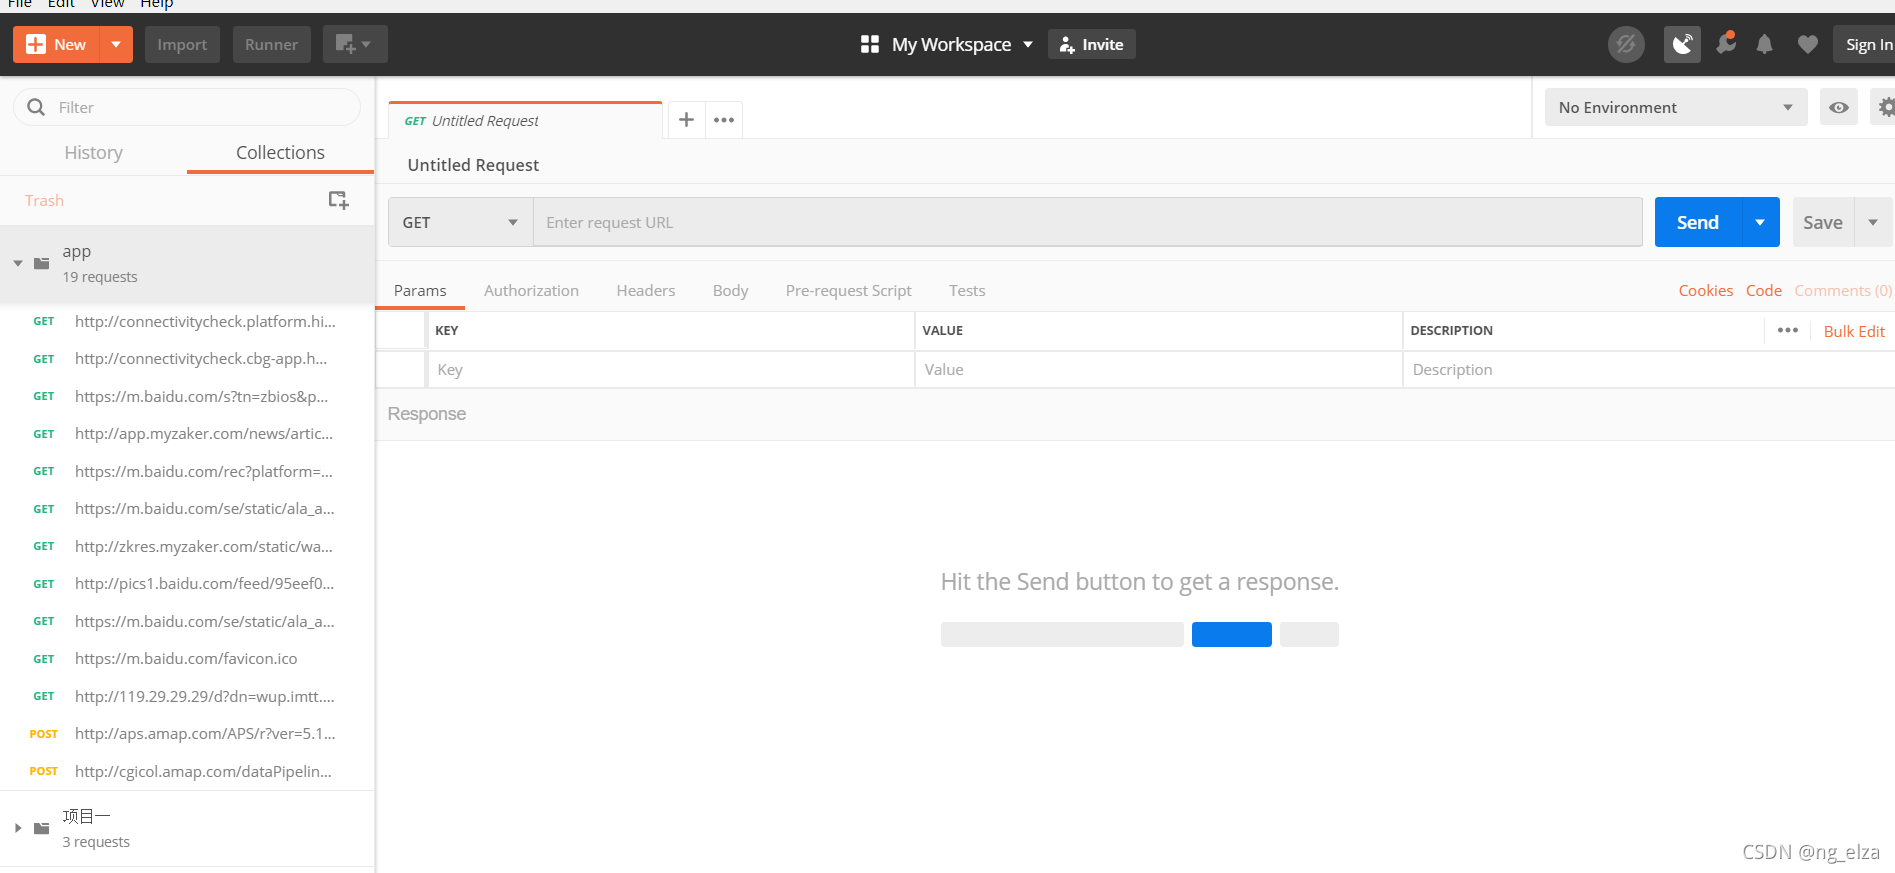This screenshot has height=873, width=1895.
Task: Open manage environments gear icon
Action: [x=1884, y=107]
